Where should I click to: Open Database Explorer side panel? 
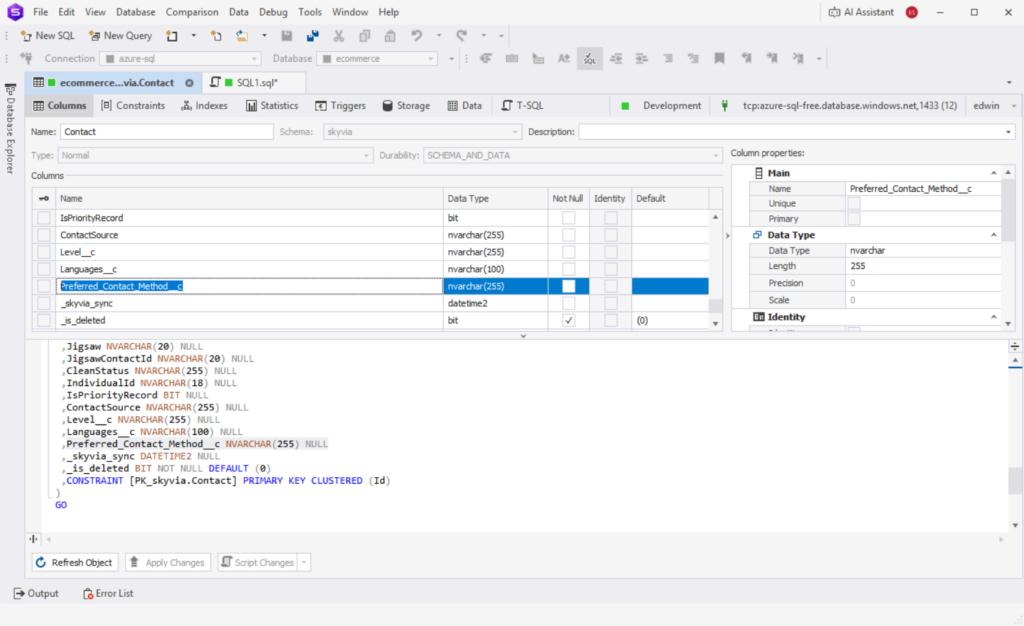10,130
